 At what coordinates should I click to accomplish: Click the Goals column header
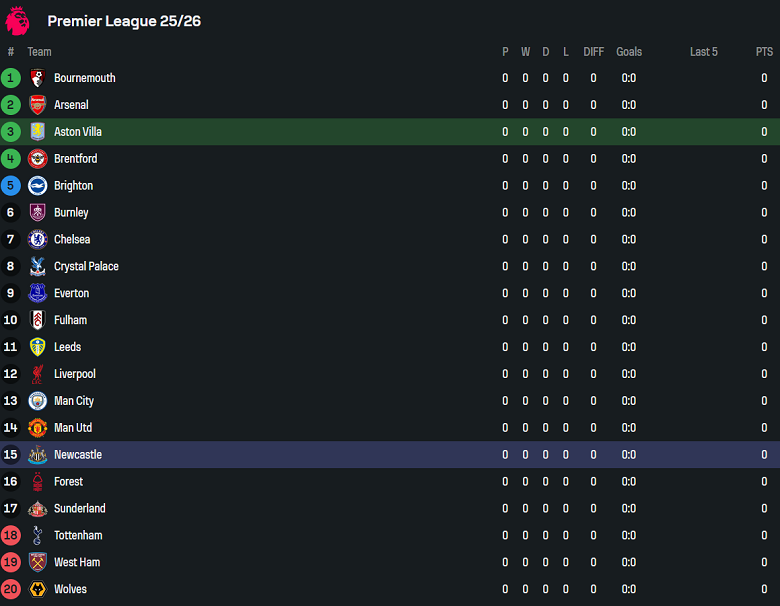pyautogui.click(x=629, y=52)
